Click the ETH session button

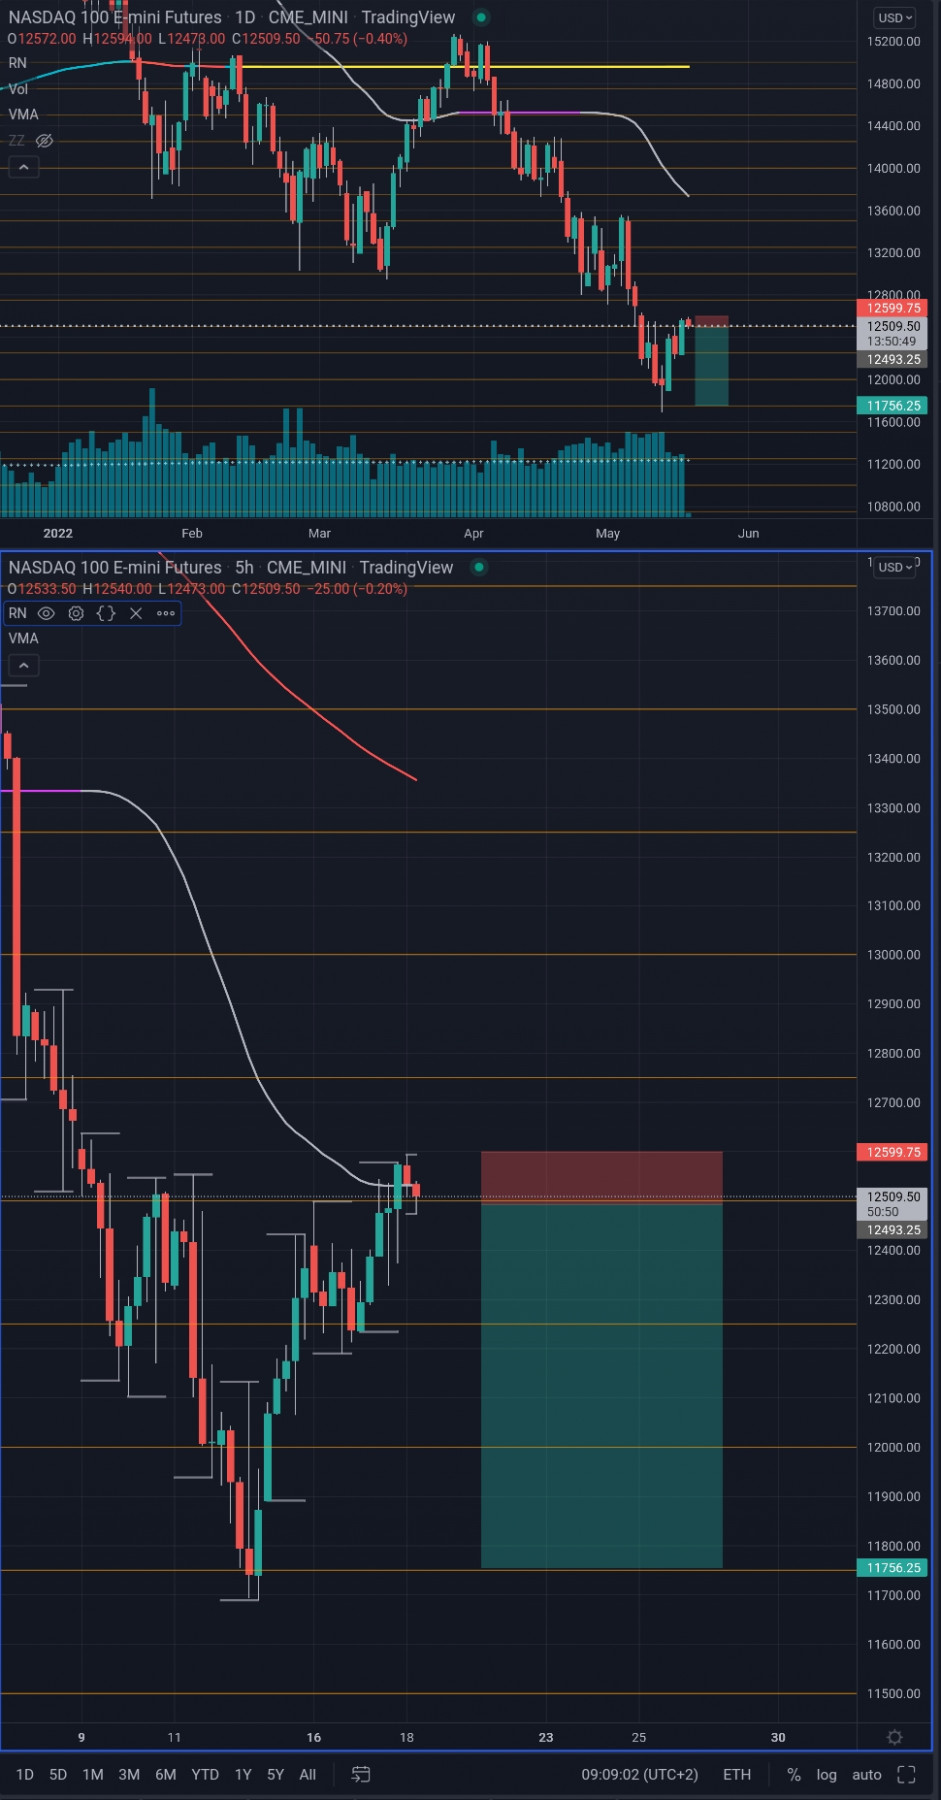tap(737, 1774)
